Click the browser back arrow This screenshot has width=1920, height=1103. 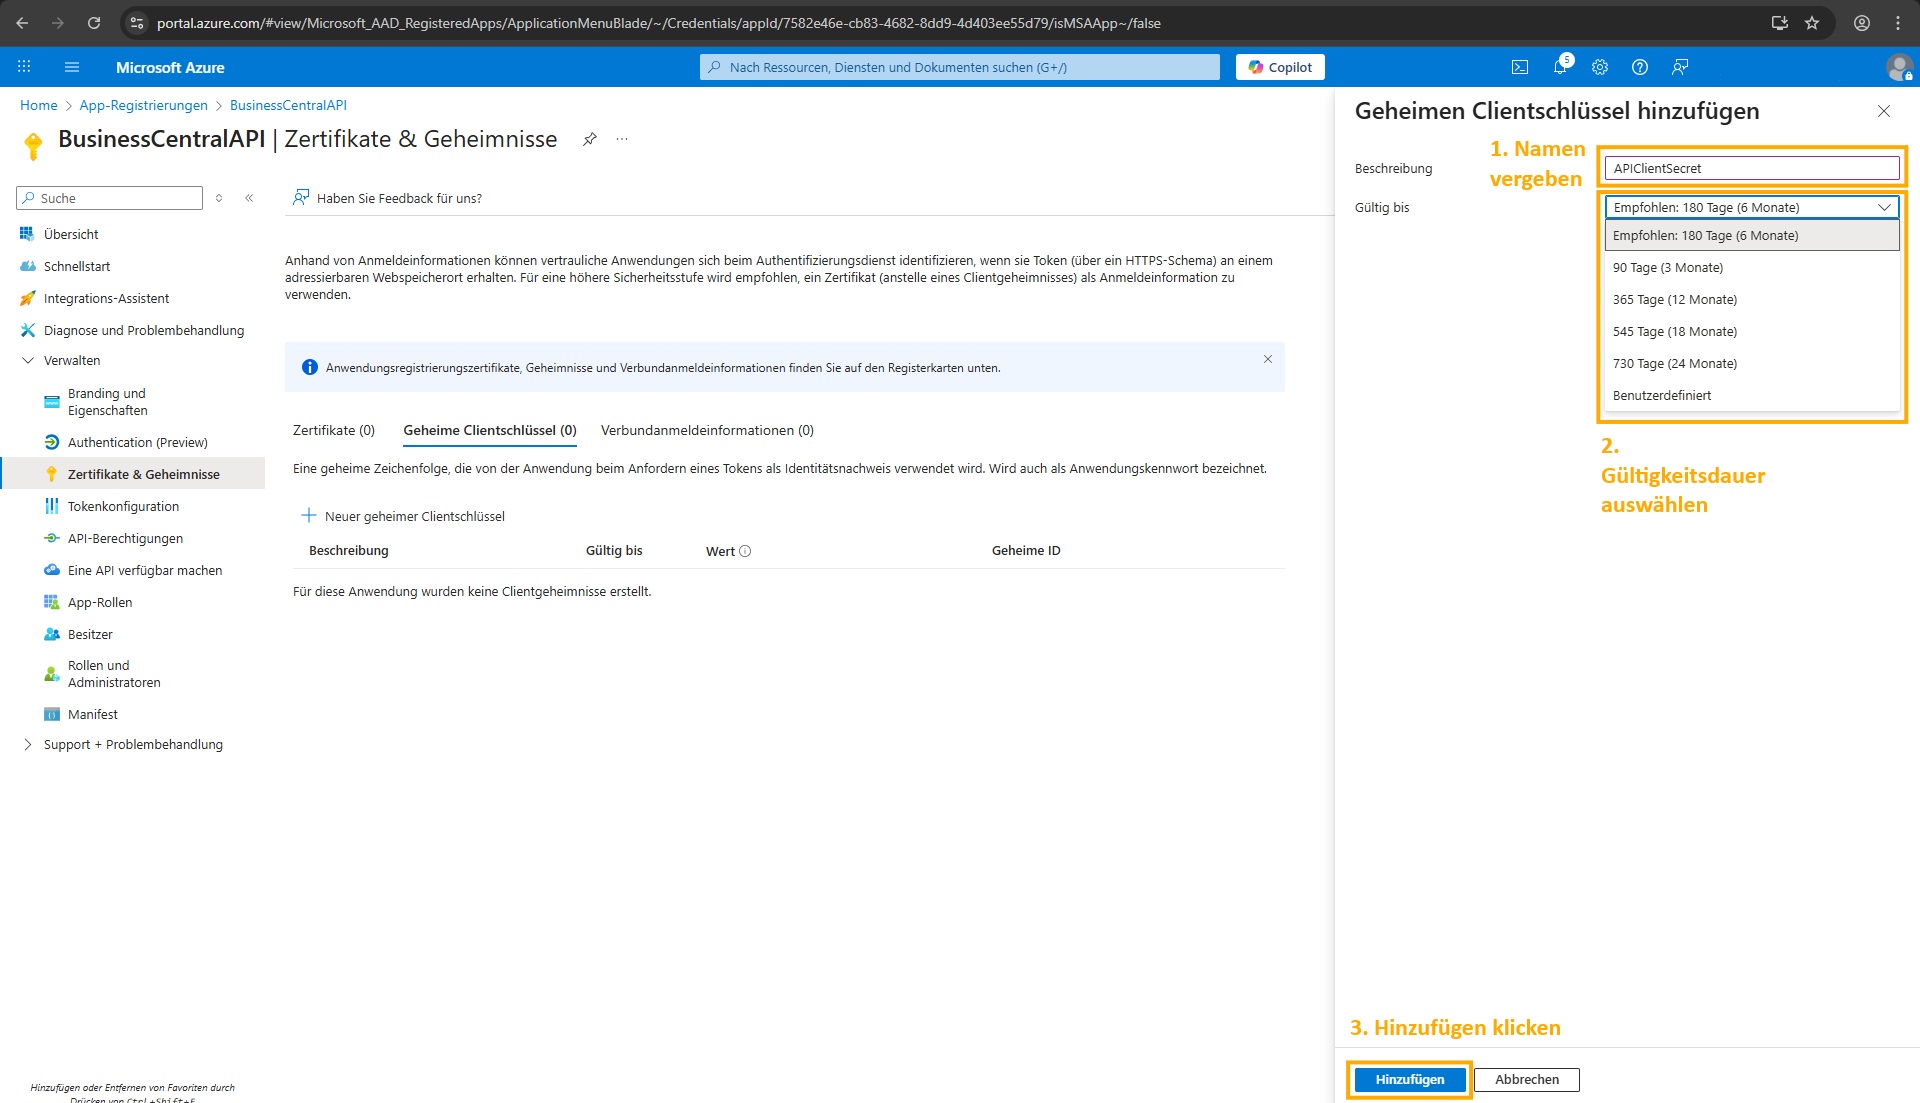tap(22, 22)
